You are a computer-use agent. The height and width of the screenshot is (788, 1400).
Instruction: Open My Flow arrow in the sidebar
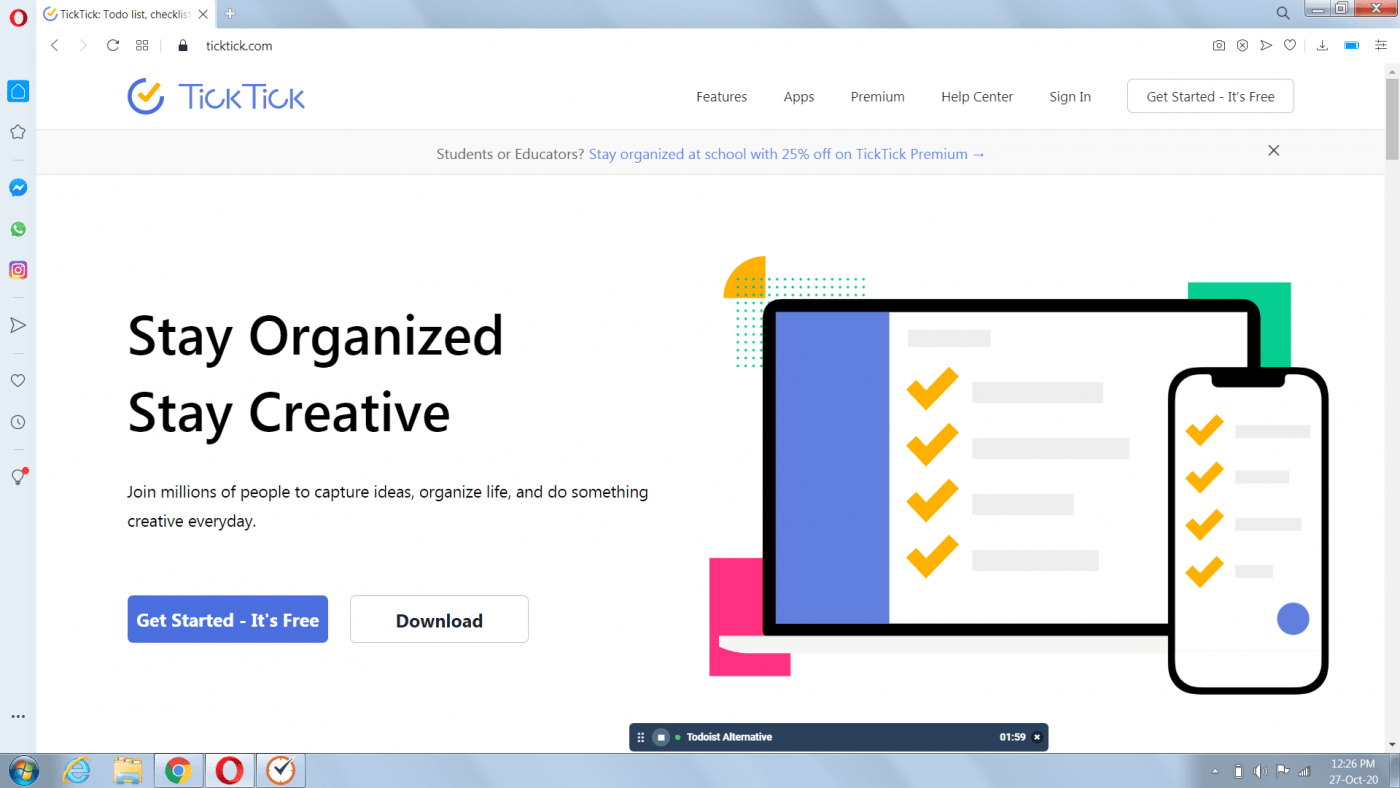point(18,325)
